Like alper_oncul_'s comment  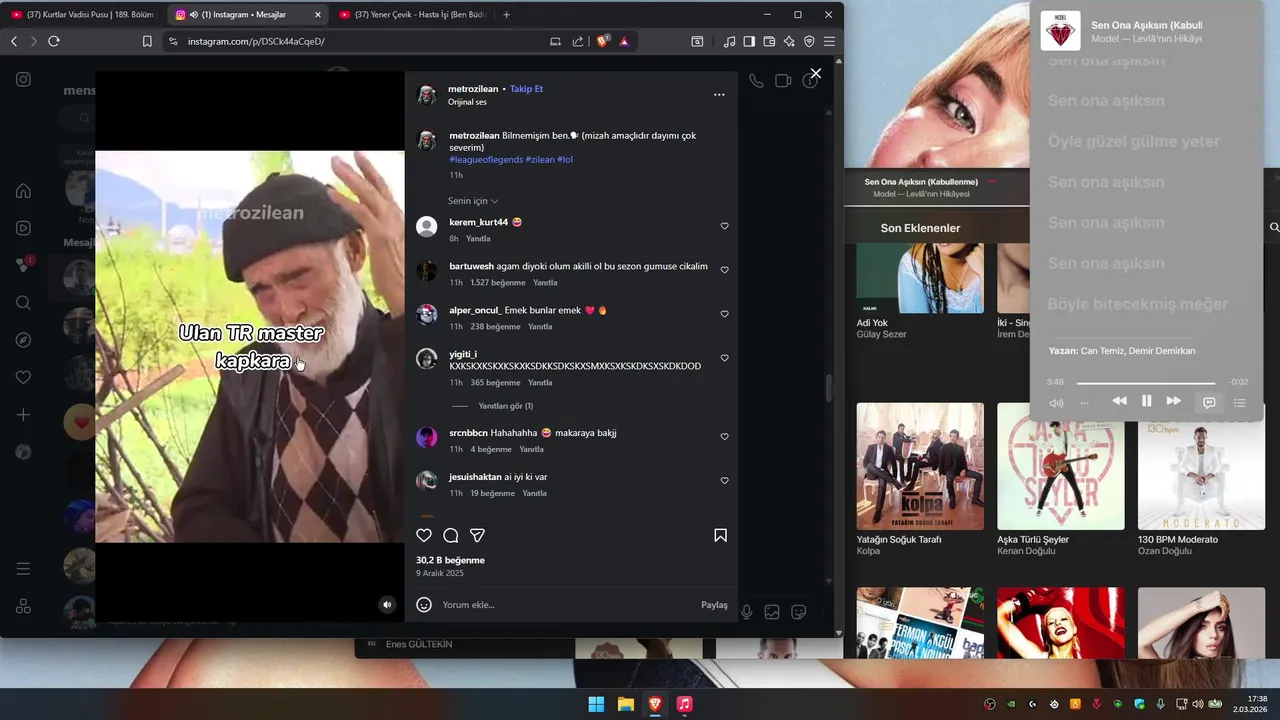724,314
